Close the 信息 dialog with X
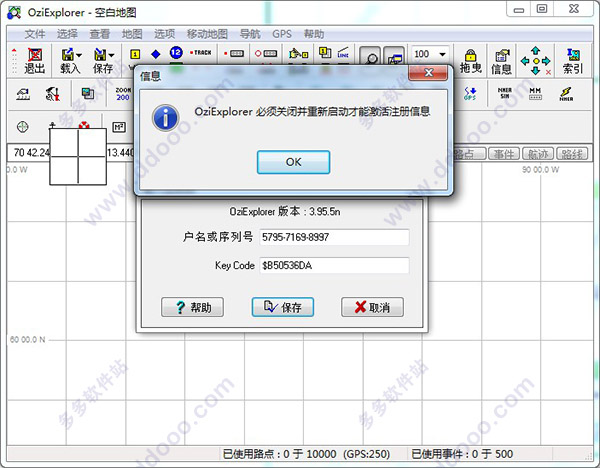 tap(428, 72)
